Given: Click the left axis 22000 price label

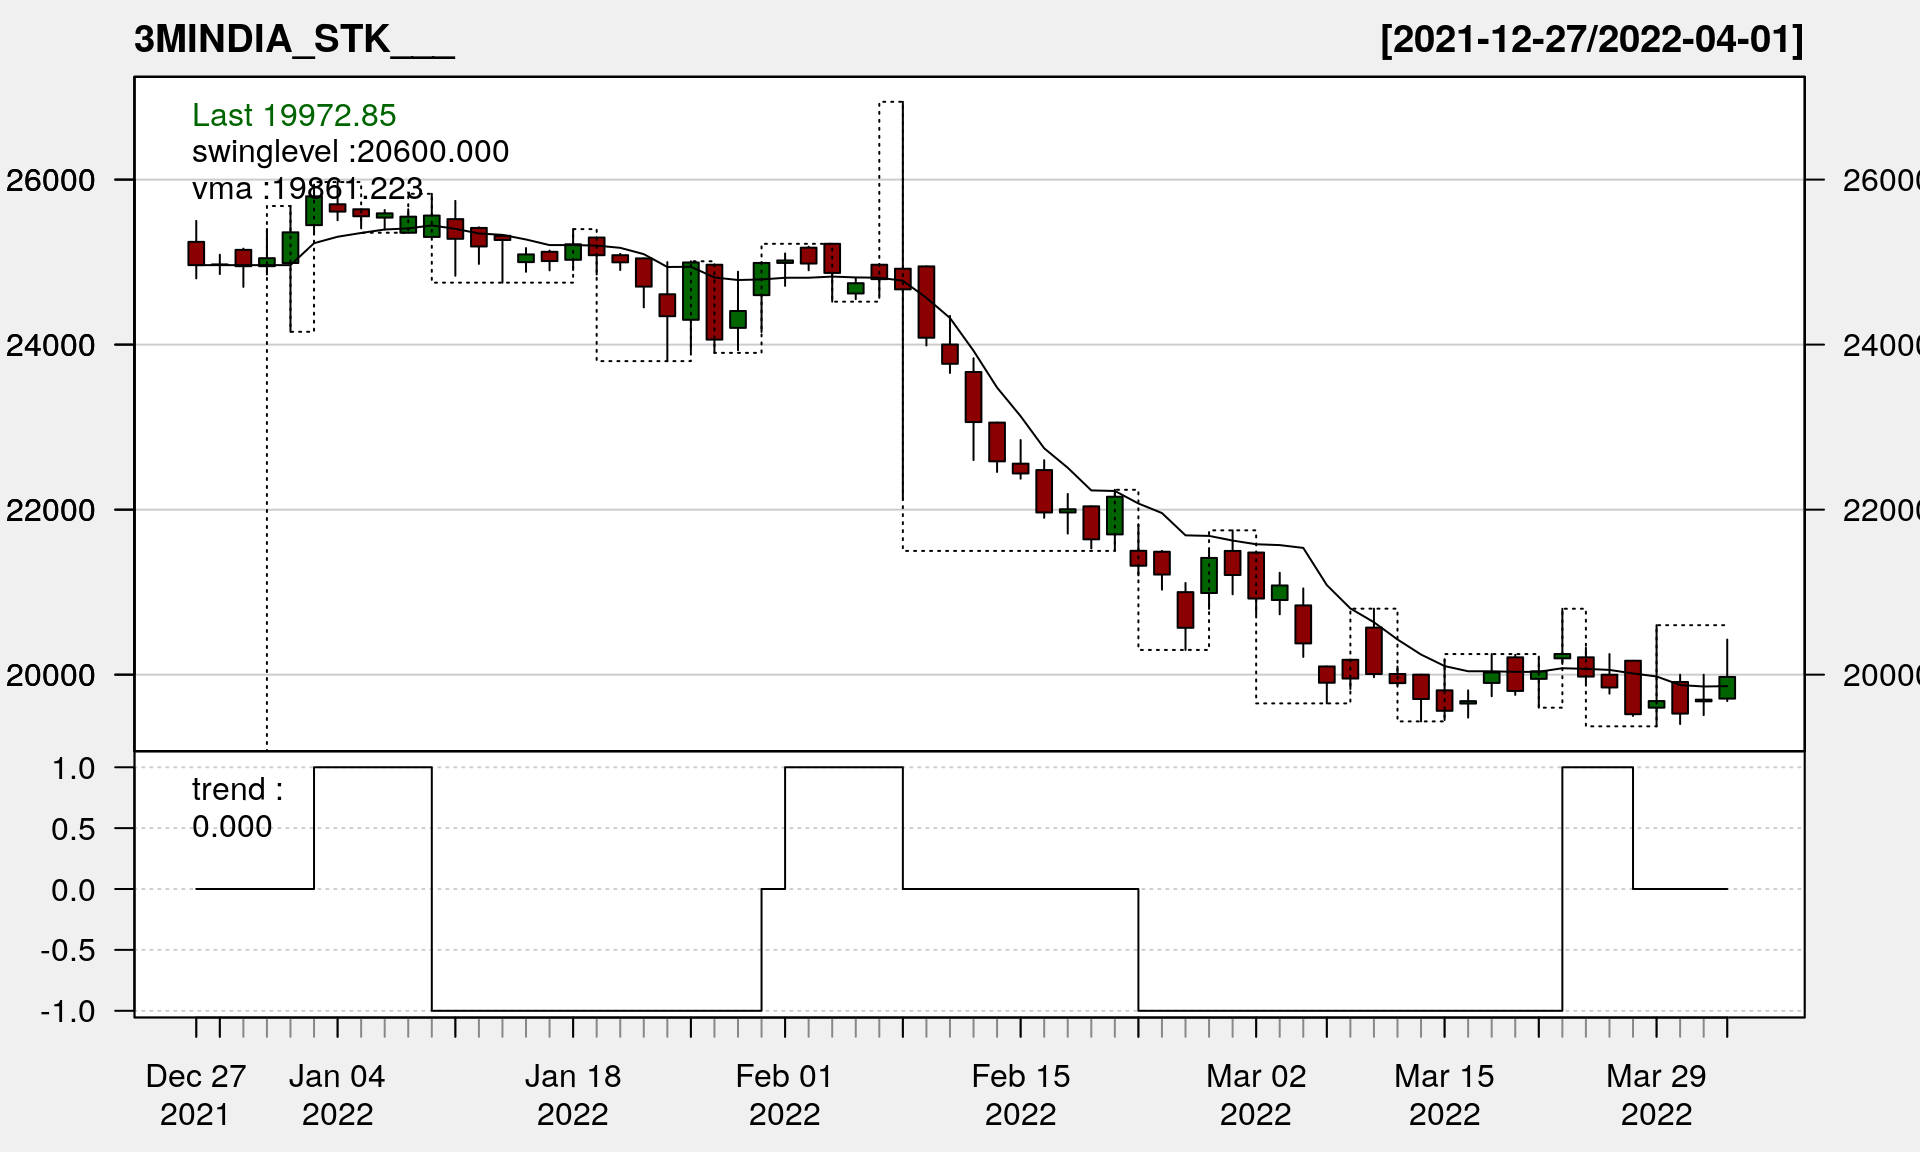Looking at the screenshot, I should click(x=51, y=510).
